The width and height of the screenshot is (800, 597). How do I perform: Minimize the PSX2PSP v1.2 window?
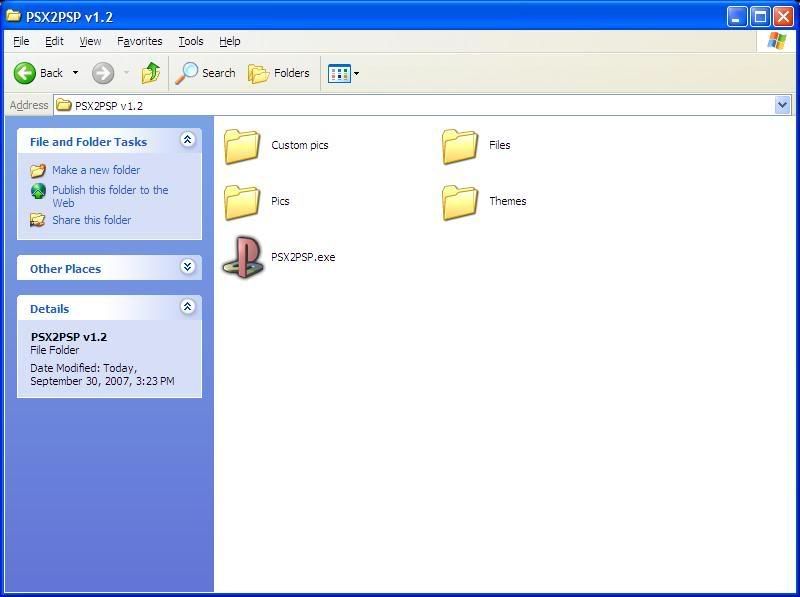tap(736, 17)
